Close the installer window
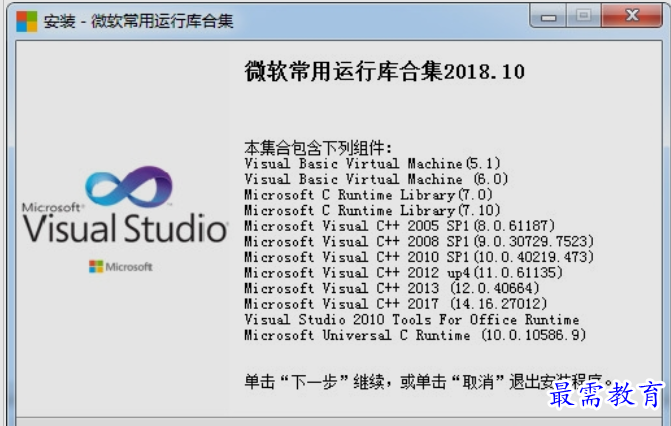This screenshot has width=671, height=426. point(632,16)
